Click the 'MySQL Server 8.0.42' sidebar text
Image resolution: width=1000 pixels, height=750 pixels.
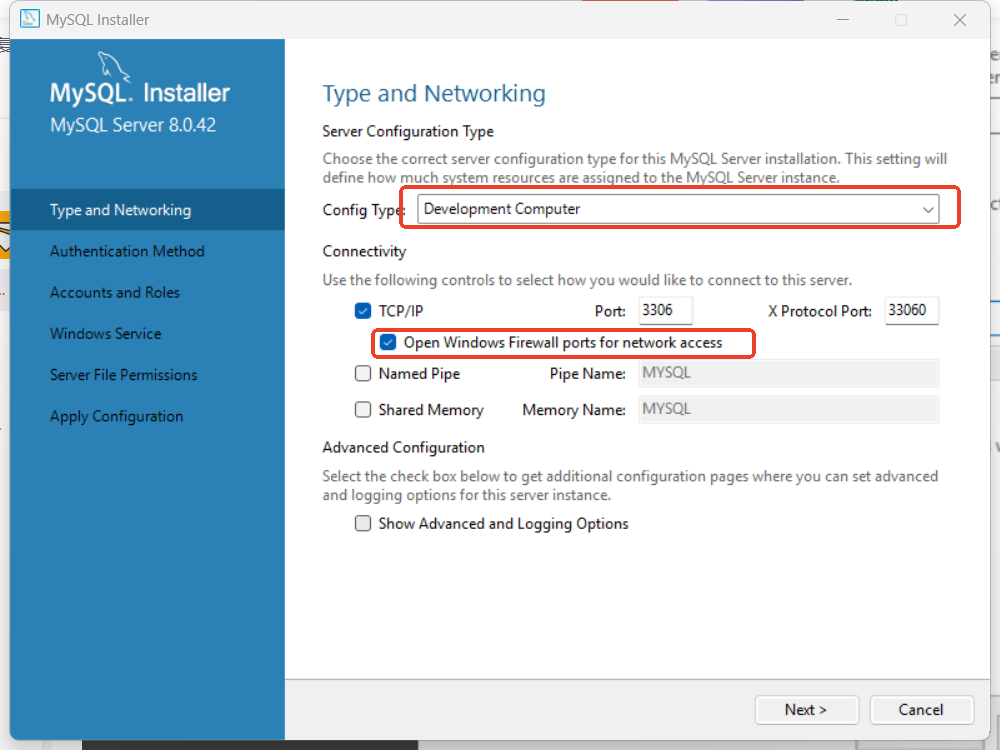point(133,125)
